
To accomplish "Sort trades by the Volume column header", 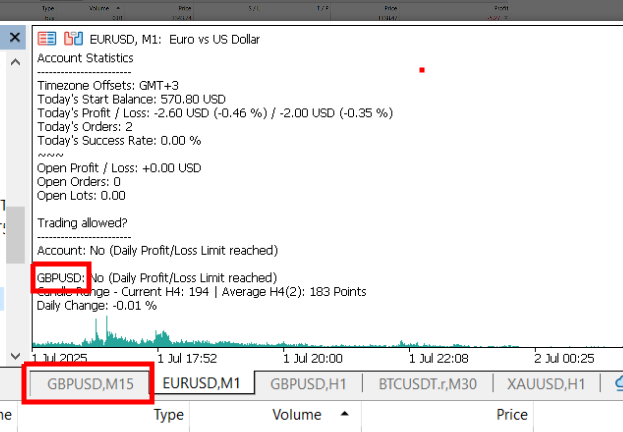I will pos(297,415).
